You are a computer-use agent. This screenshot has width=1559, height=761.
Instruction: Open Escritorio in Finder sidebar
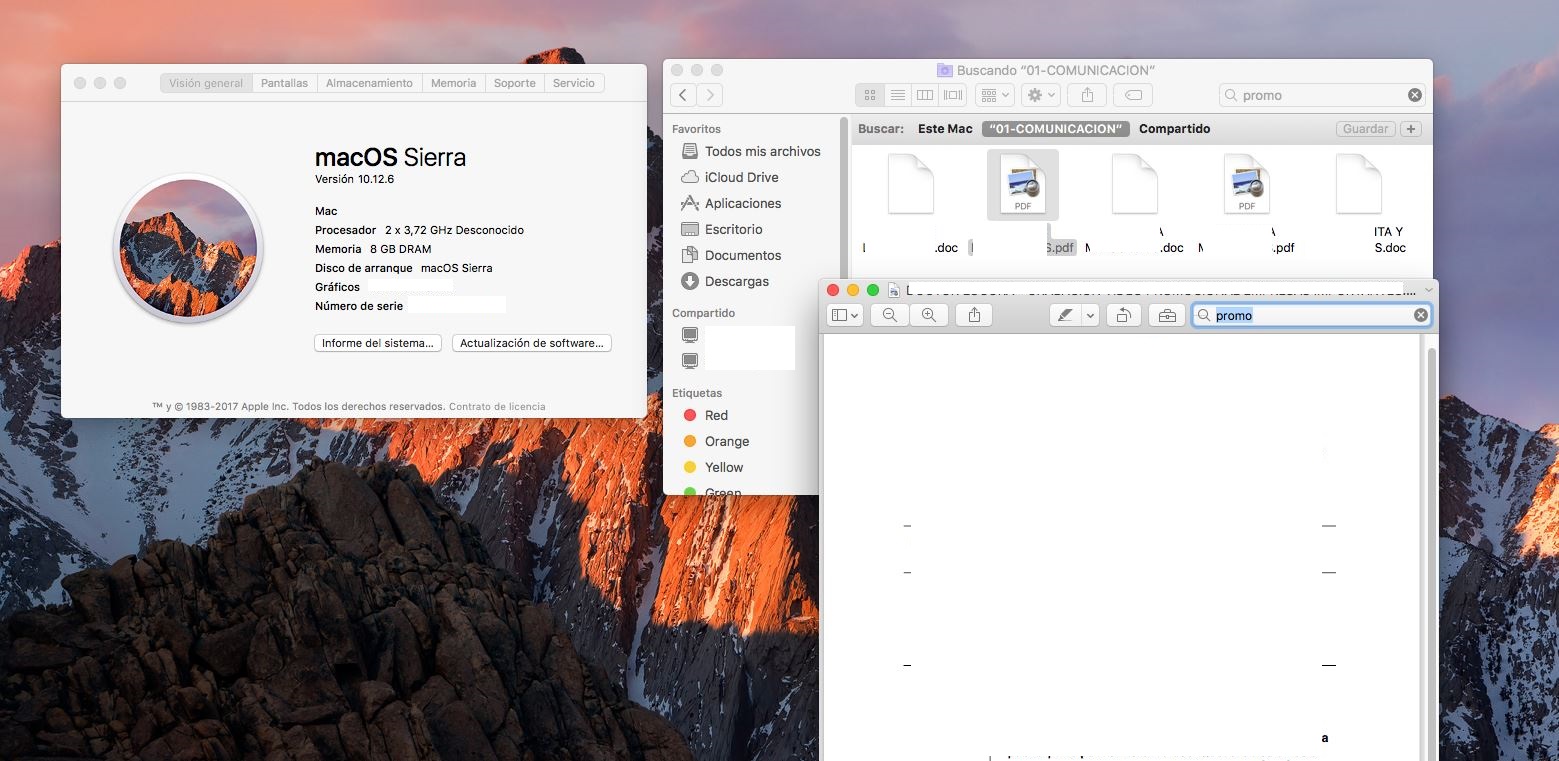pos(721,229)
